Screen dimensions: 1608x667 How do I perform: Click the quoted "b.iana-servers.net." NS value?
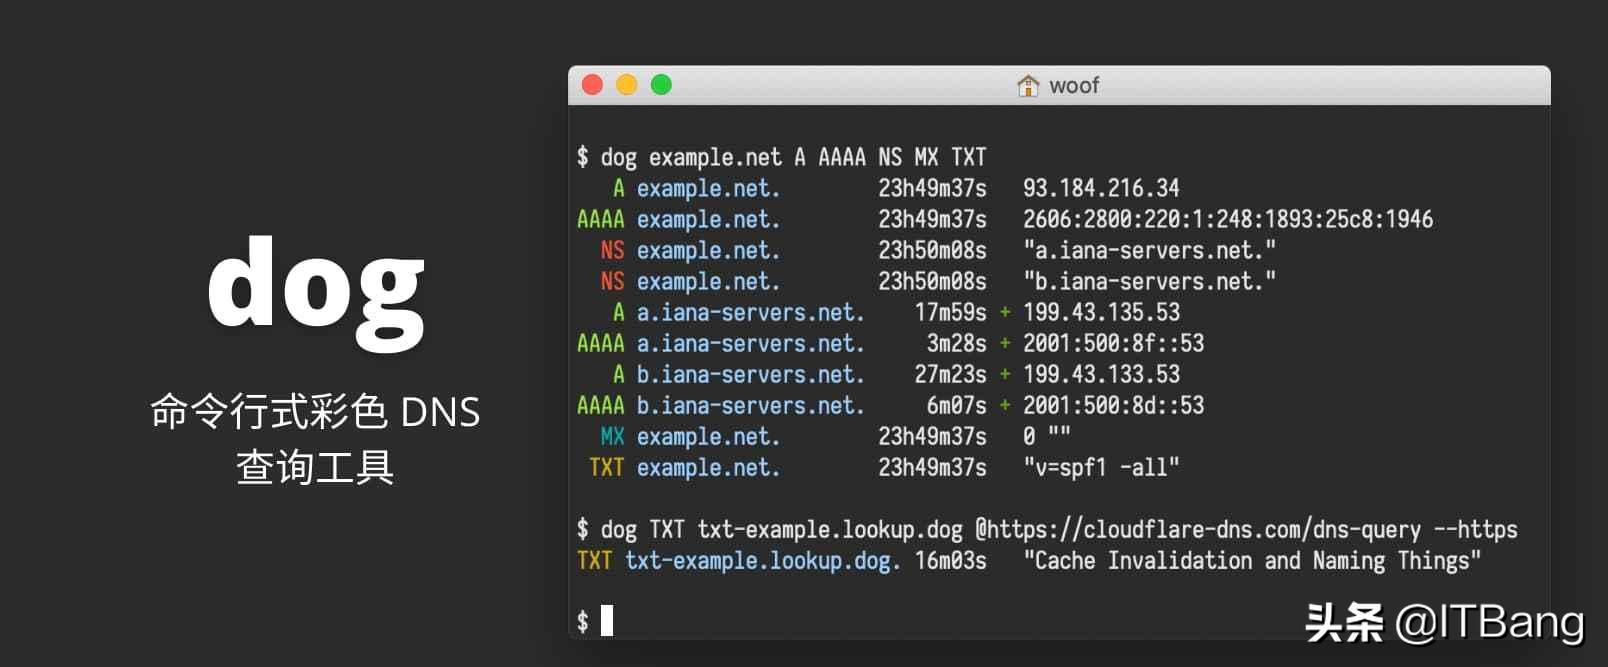[x=1149, y=281]
